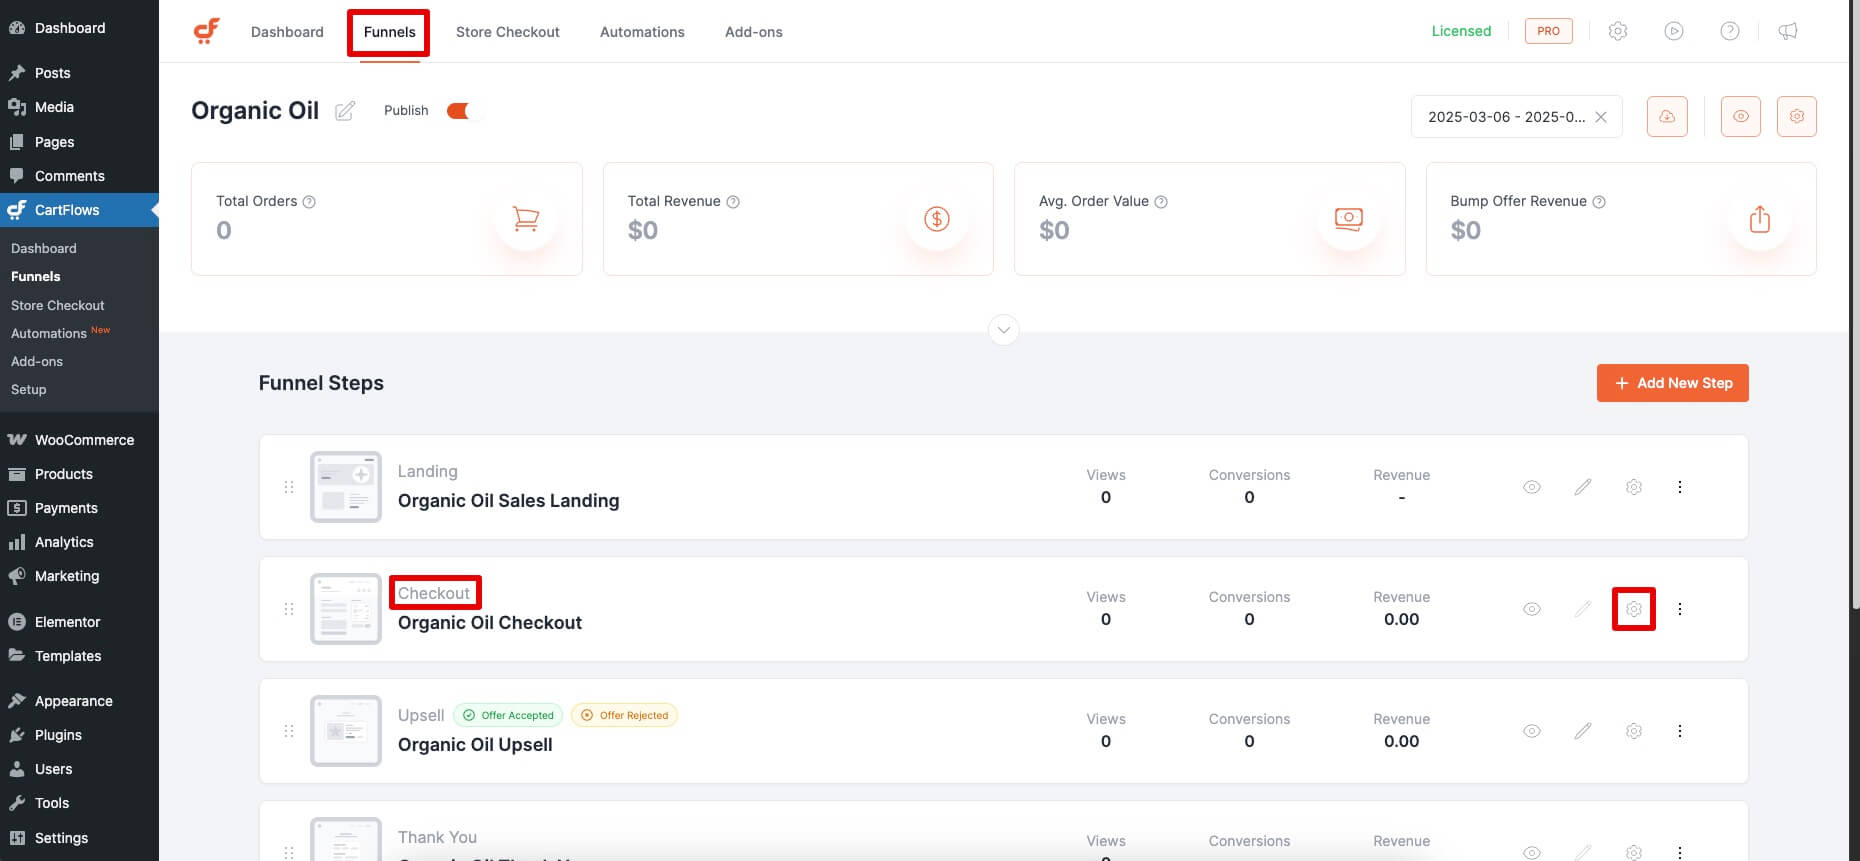Edit the Organic Oil funnel name pencil

pyautogui.click(x=345, y=111)
